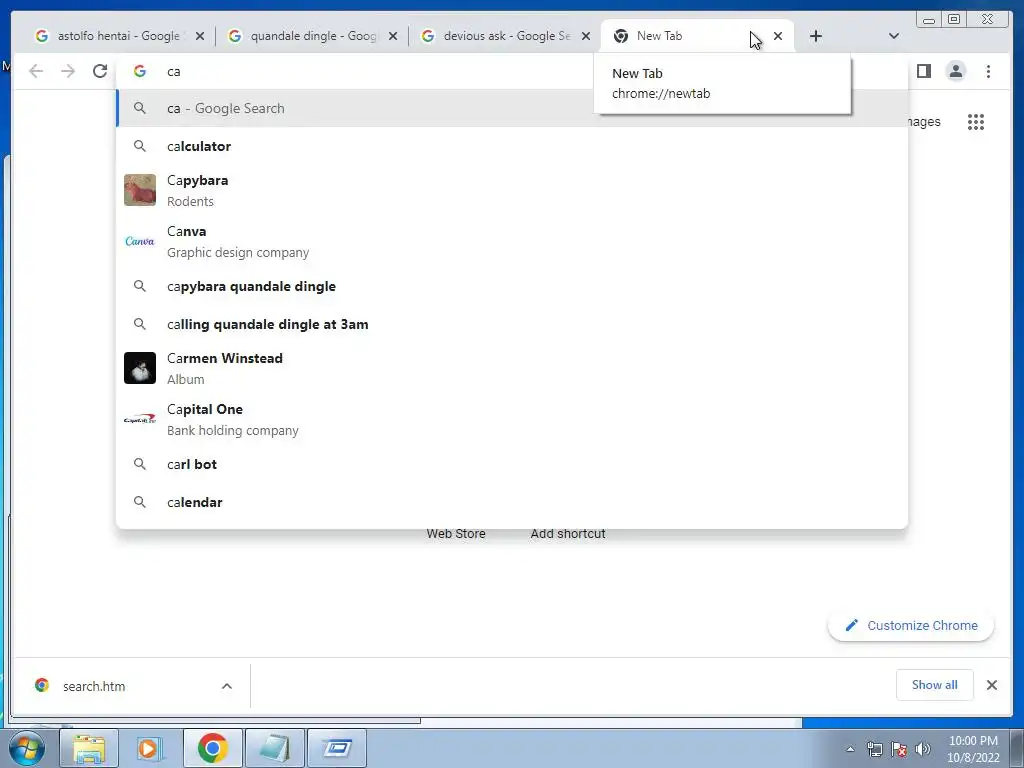Click the search icon beside 'calculator'

pyautogui.click(x=140, y=146)
